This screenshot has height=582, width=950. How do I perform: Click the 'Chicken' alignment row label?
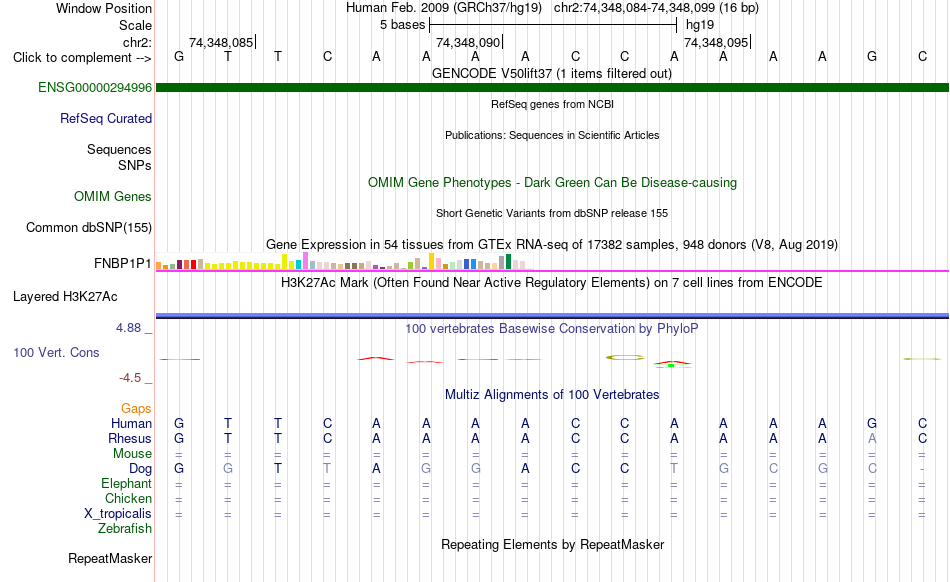pyautogui.click(x=128, y=498)
